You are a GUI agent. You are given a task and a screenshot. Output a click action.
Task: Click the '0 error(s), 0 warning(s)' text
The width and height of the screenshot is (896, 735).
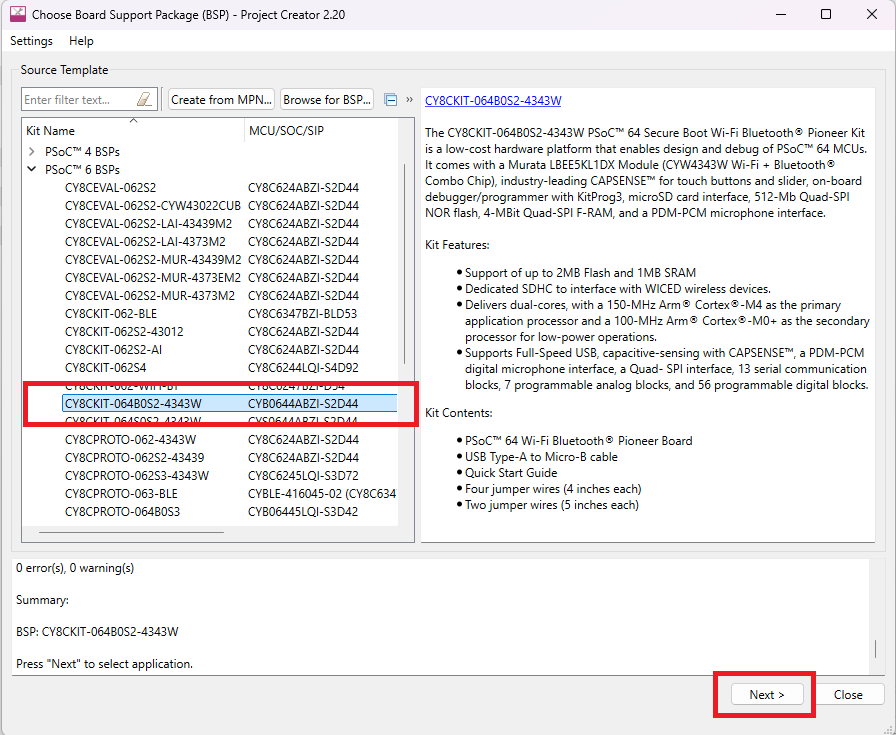point(75,568)
